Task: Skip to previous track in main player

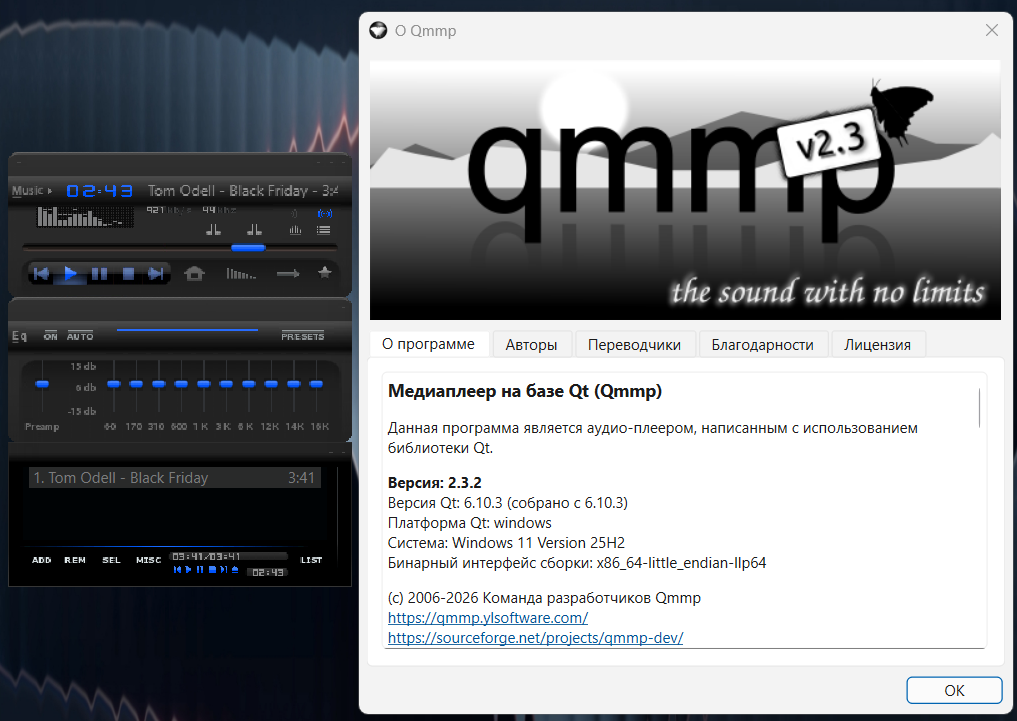Action: 41,274
